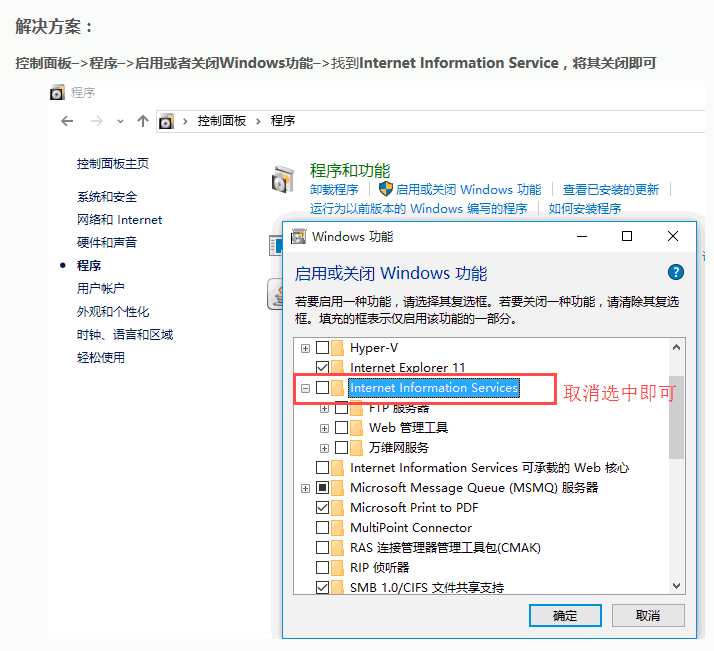Expand the Microsoft Message Queue (MSMQ) node
The width and height of the screenshot is (714, 651).
(305, 488)
